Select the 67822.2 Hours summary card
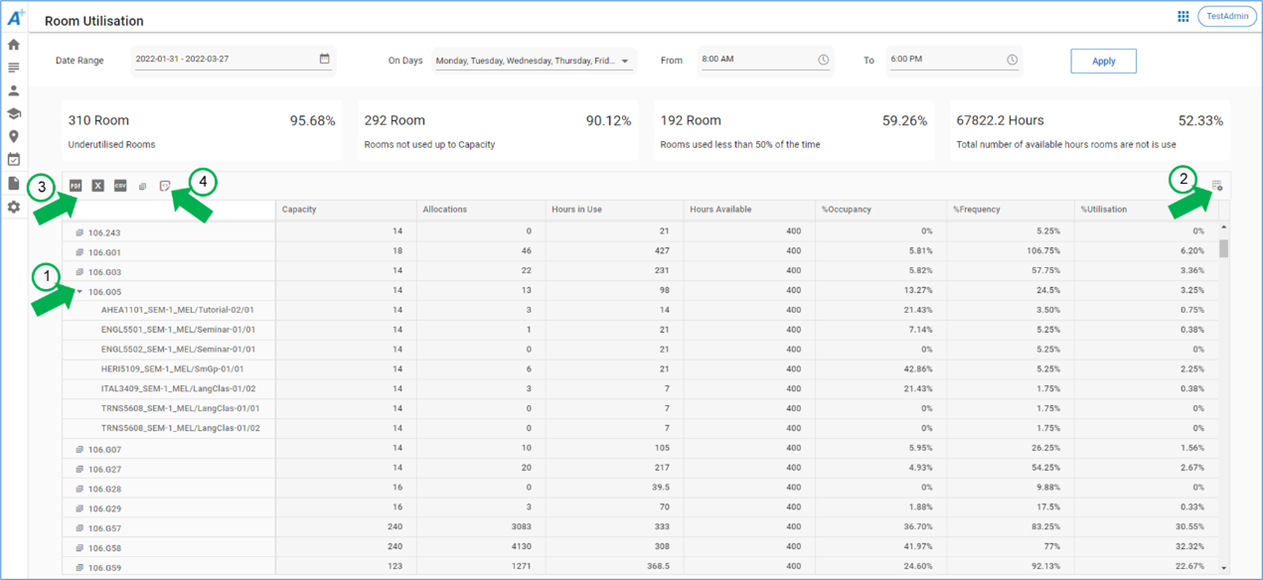 pos(1090,130)
